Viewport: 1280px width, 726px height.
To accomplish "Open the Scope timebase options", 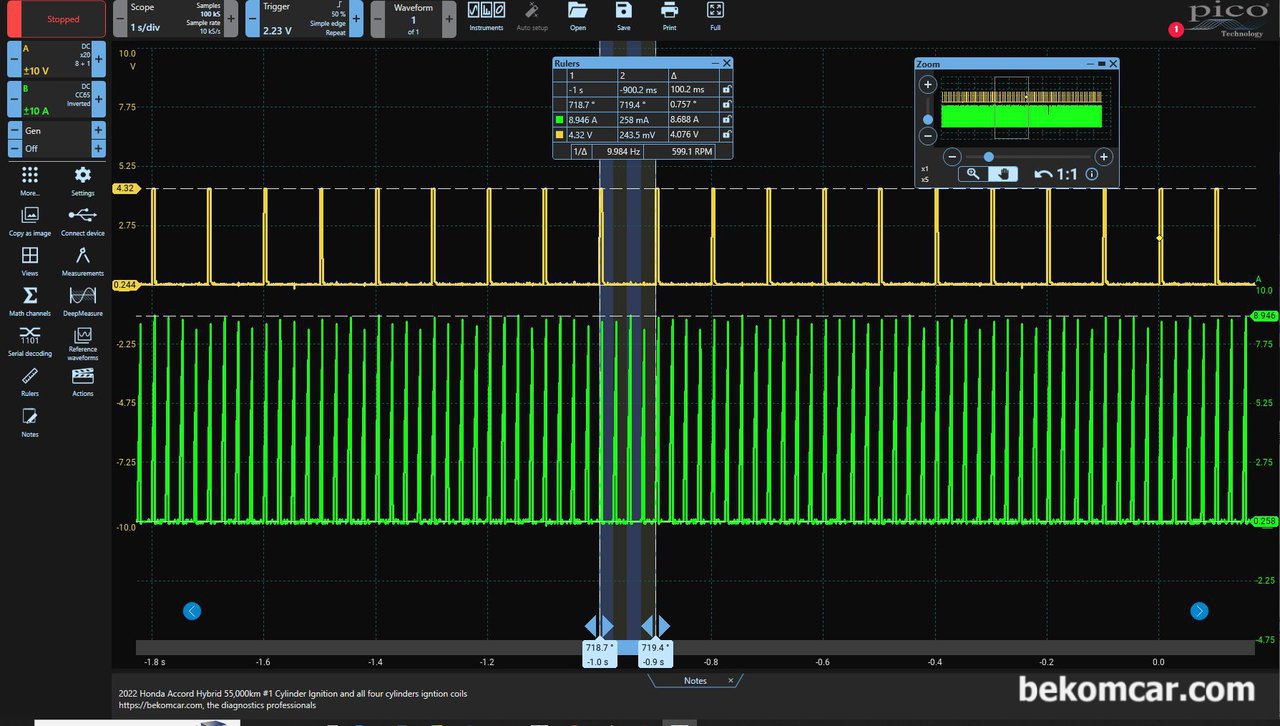I will 176,19.
